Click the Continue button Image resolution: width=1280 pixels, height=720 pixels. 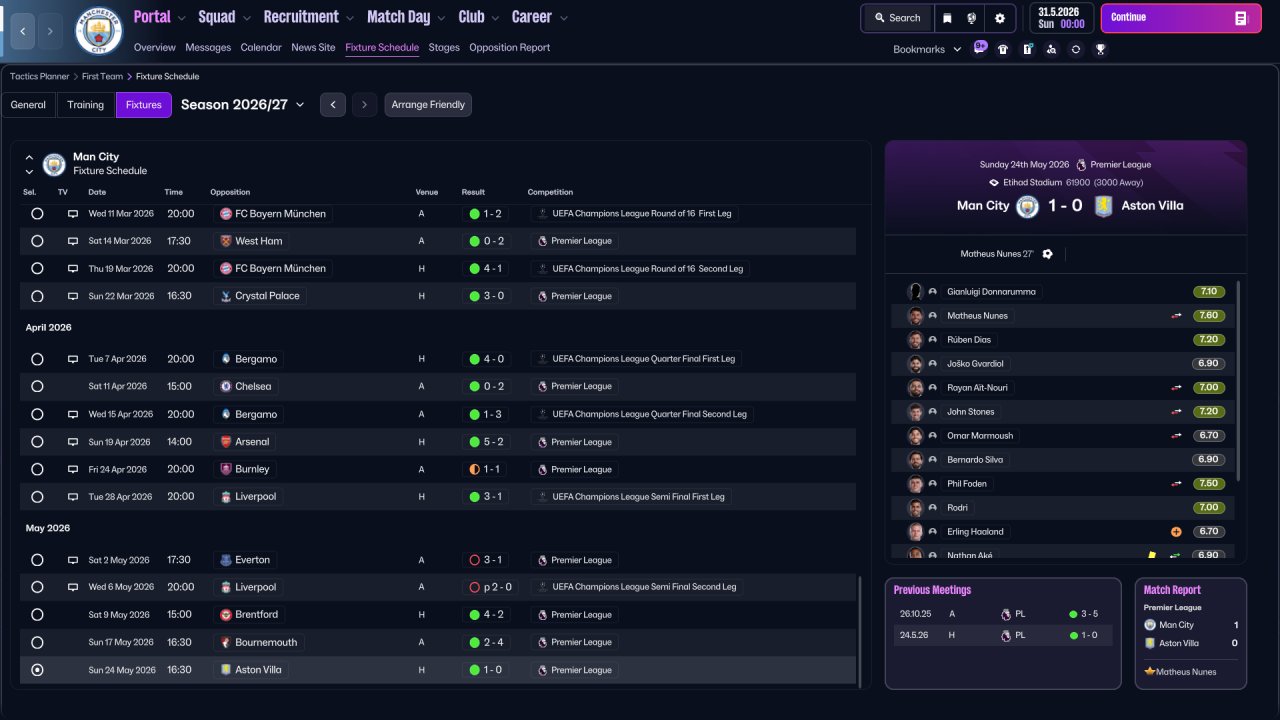[1181, 18]
